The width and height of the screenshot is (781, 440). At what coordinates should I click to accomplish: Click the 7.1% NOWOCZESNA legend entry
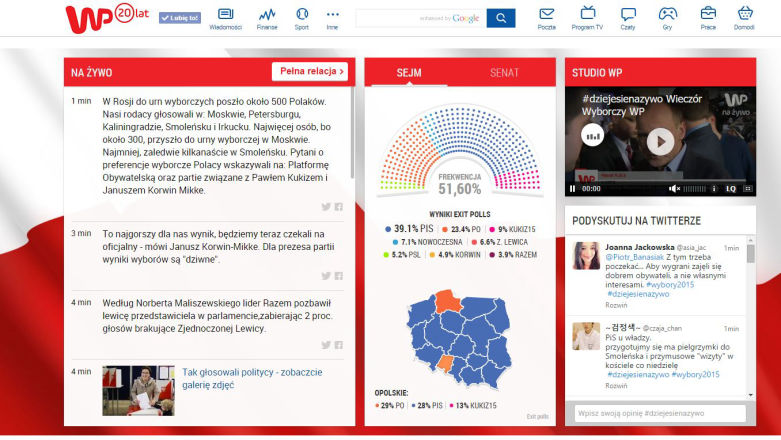(427, 242)
